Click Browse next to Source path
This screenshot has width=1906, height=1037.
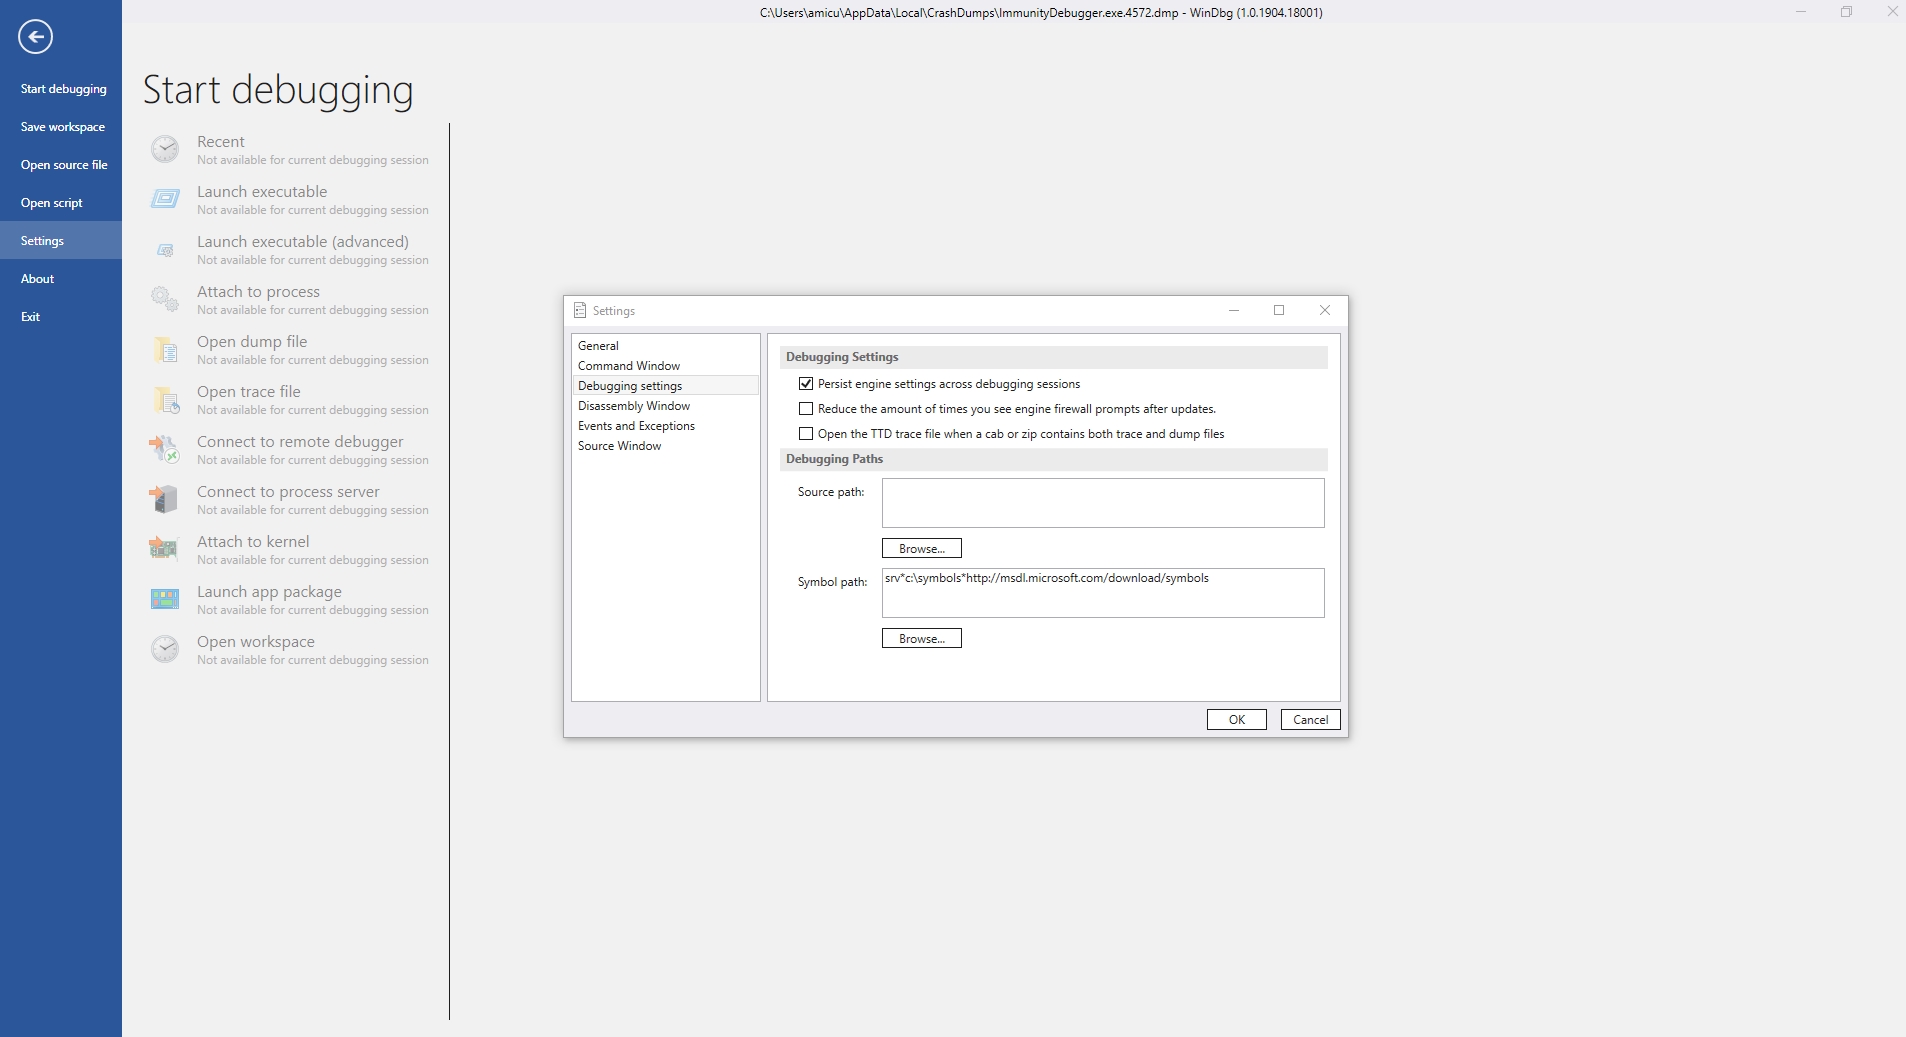coord(920,548)
